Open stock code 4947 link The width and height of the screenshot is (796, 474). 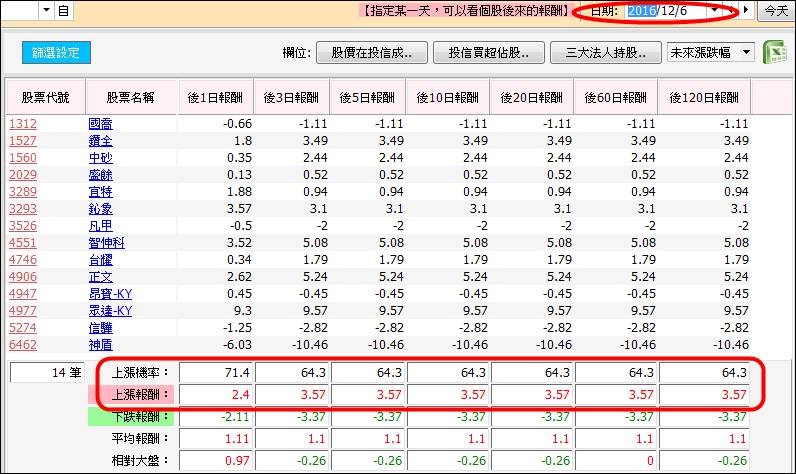(23, 294)
